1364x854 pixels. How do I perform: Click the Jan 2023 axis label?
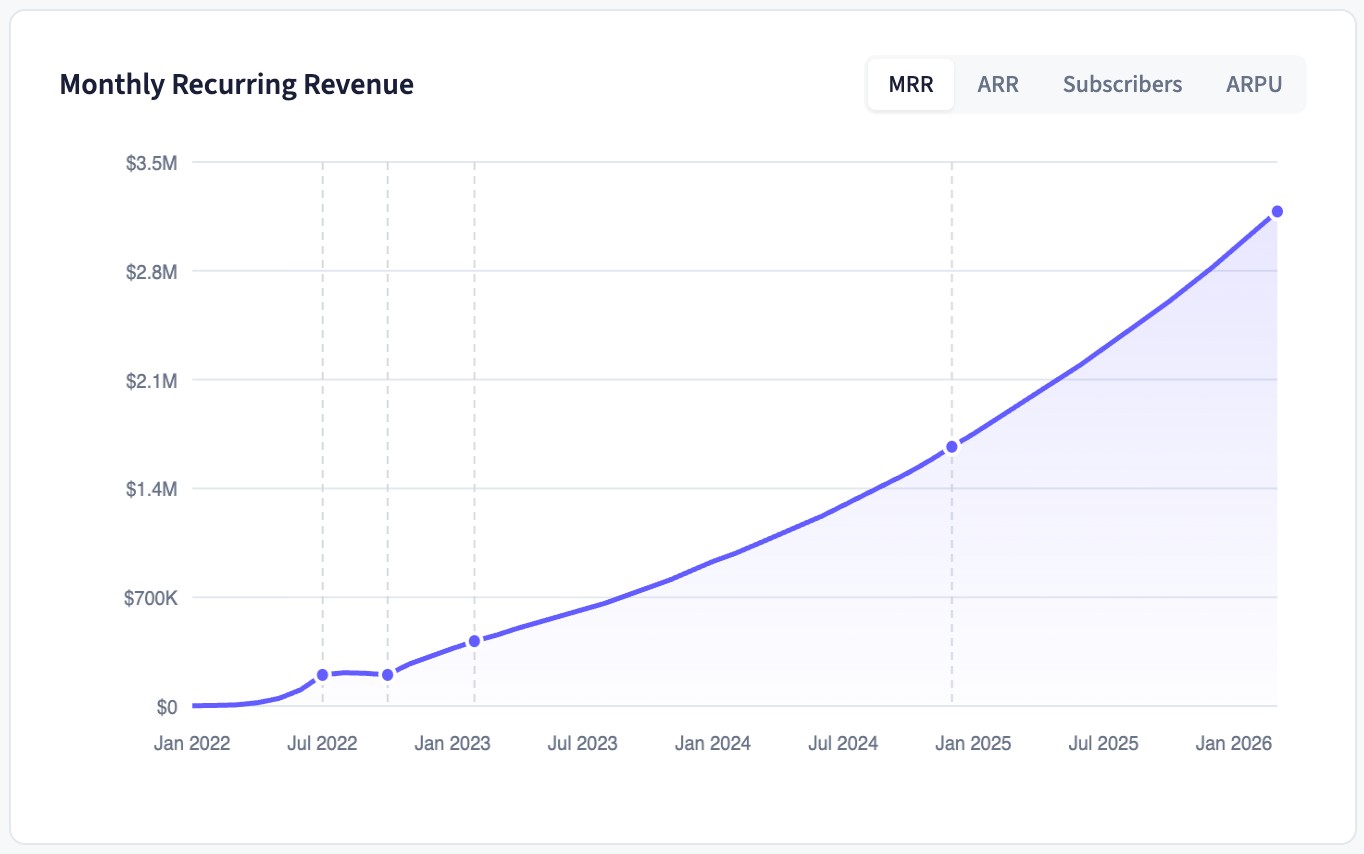click(454, 743)
